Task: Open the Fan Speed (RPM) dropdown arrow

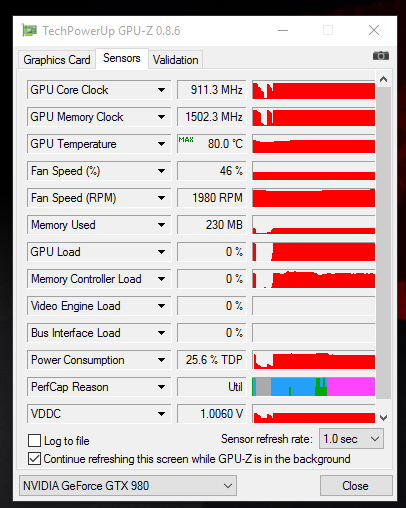Action: point(161,198)
